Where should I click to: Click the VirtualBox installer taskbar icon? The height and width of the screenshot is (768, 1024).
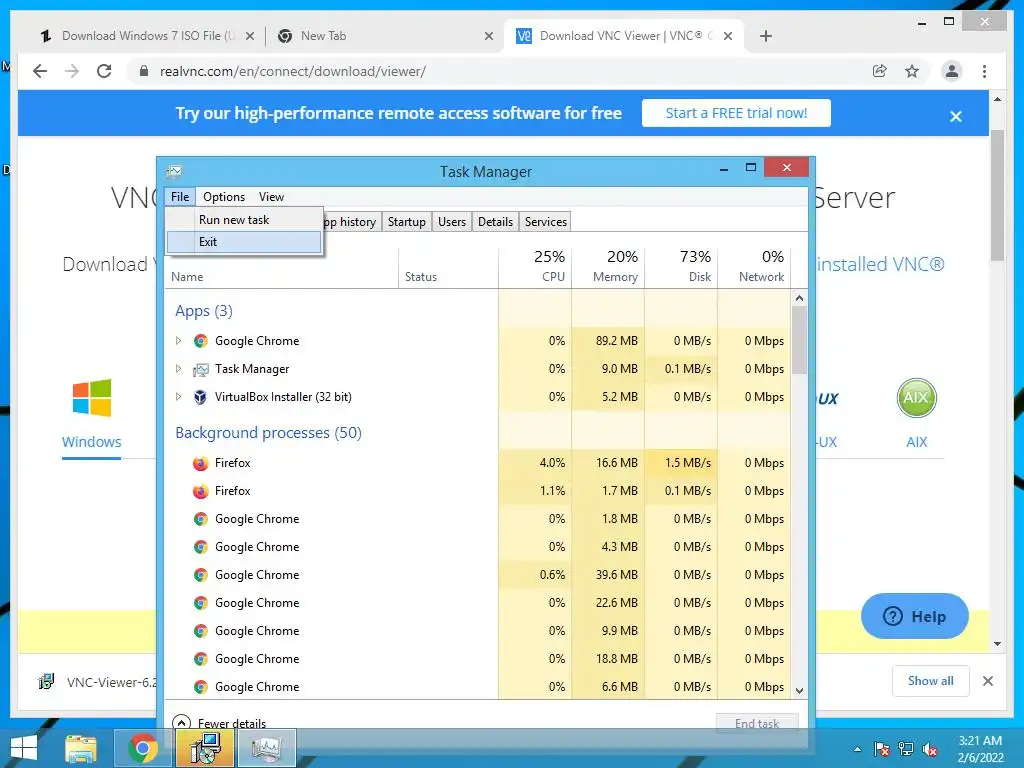[x=205, y=748]
